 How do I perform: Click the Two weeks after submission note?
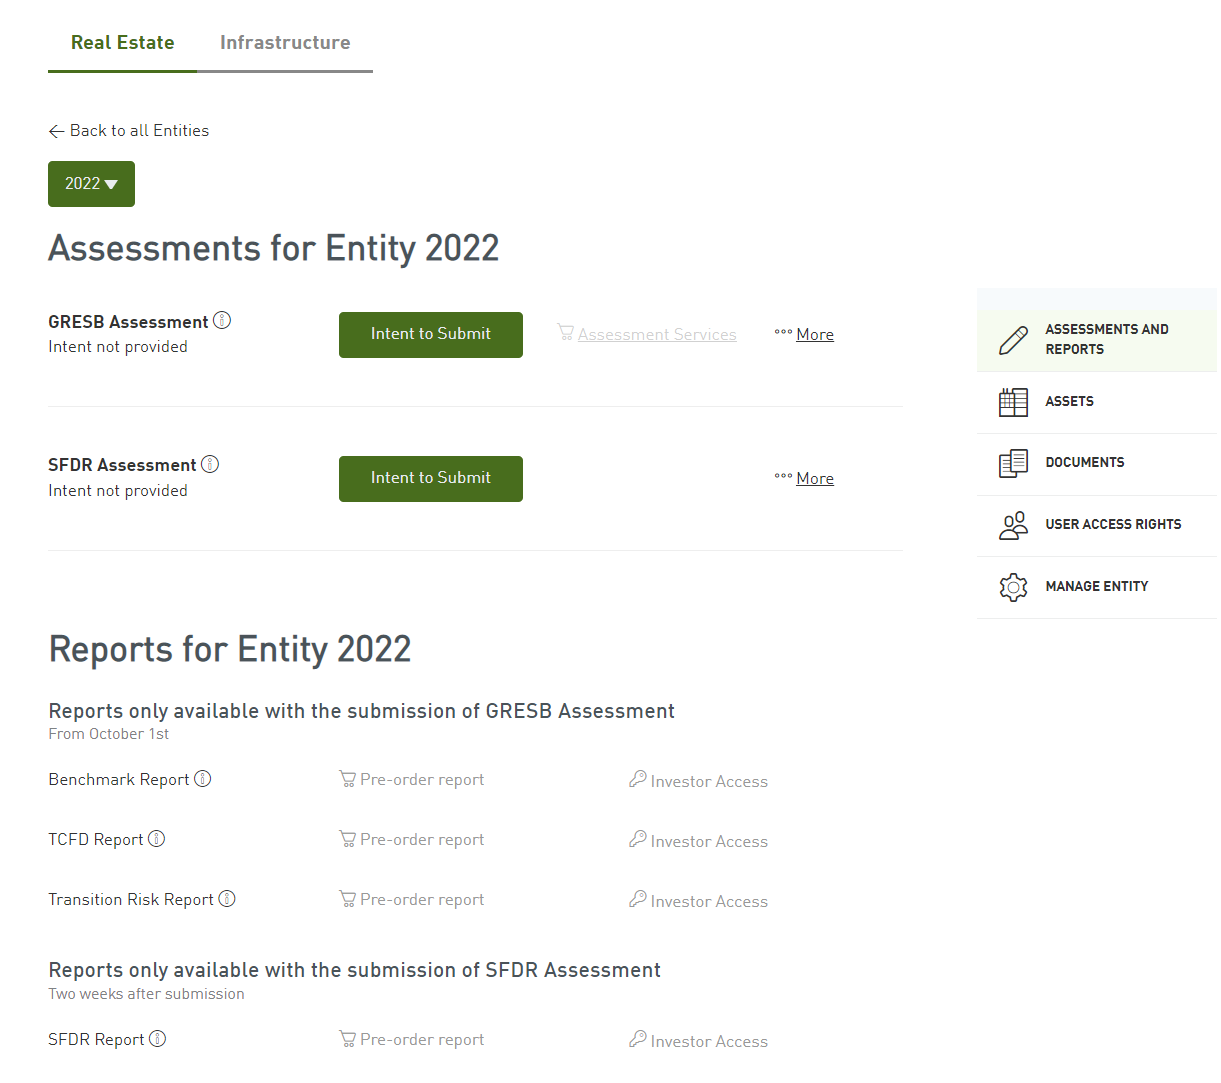[x=146, y=994]
